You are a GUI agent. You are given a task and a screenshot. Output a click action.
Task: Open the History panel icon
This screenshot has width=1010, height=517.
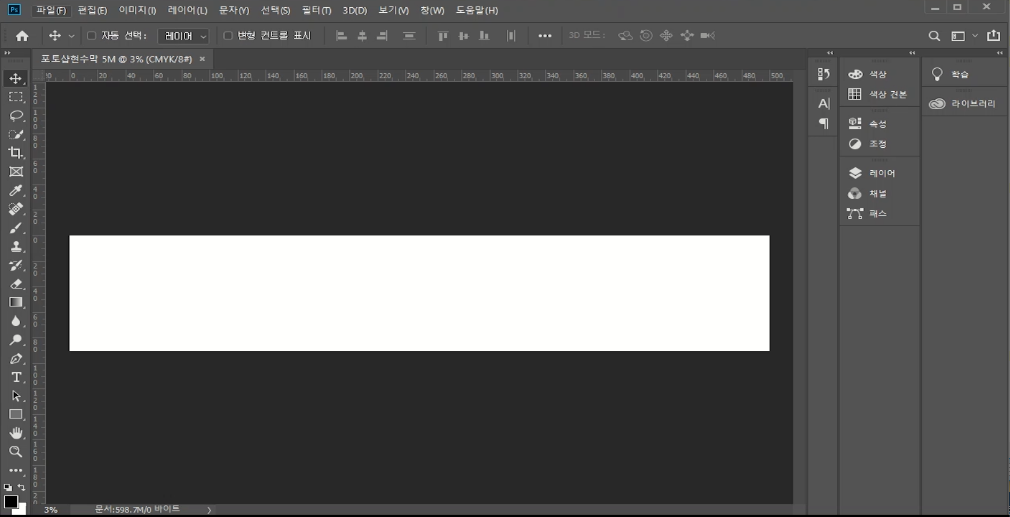click(823, 74)
